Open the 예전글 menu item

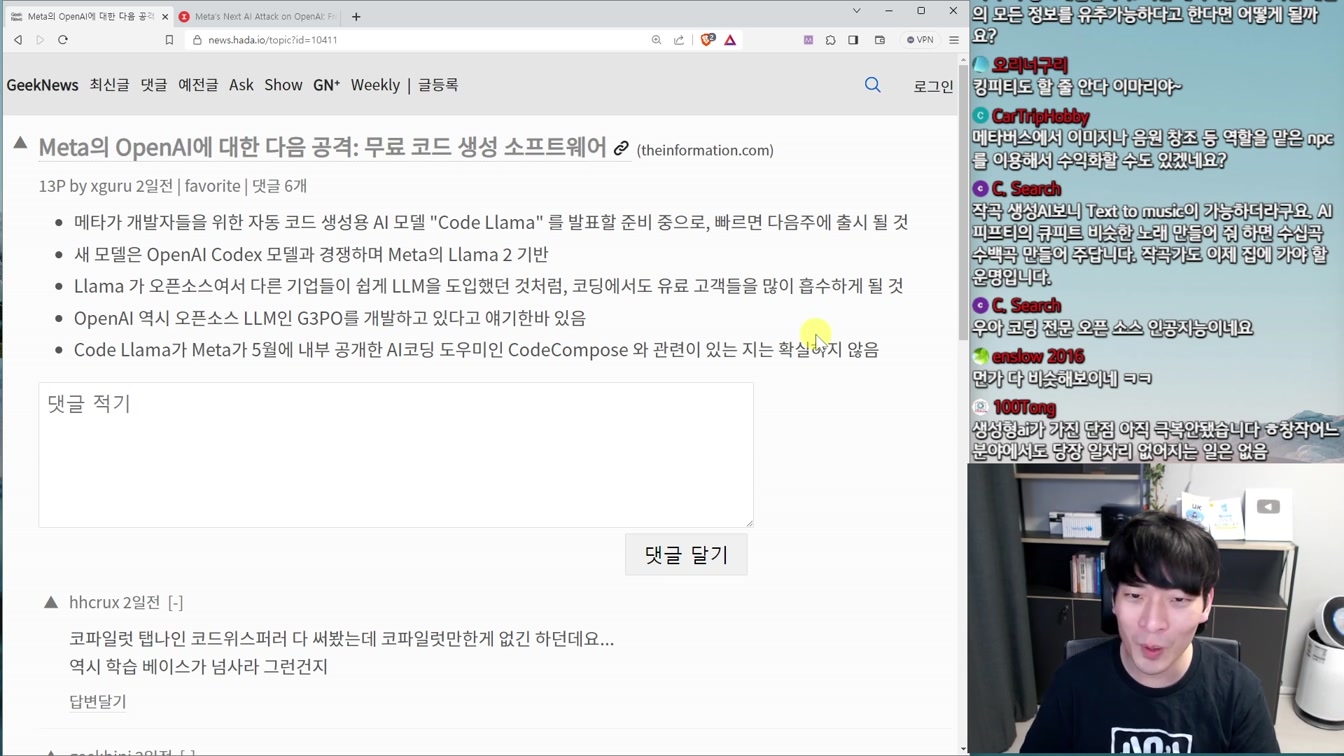coord(198,85)
